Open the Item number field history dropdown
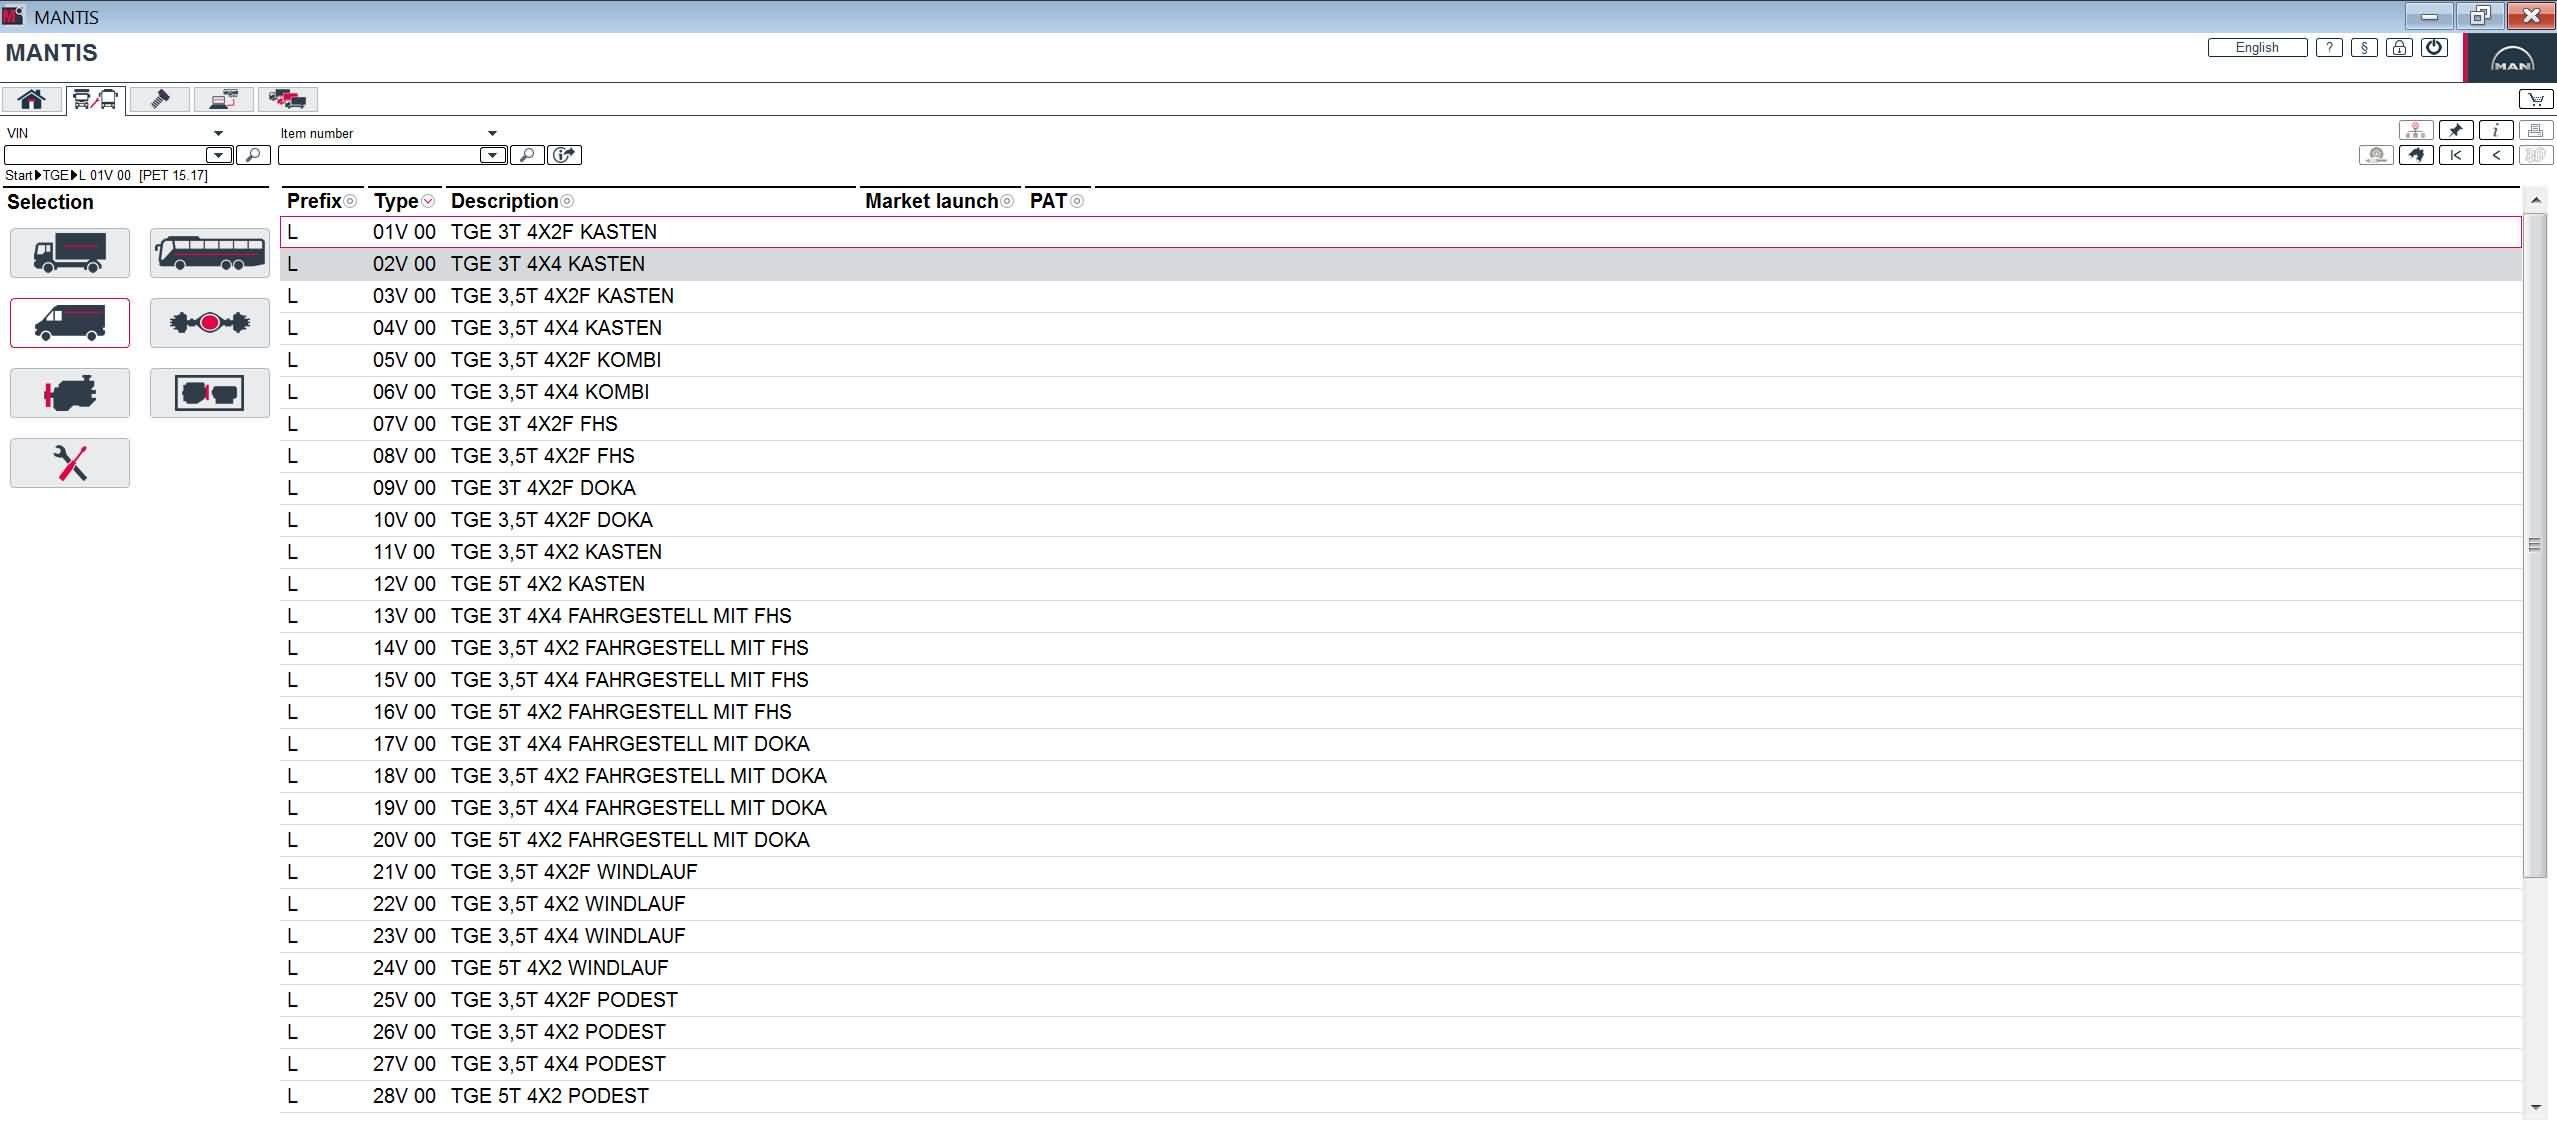 (x=493, y=155)
